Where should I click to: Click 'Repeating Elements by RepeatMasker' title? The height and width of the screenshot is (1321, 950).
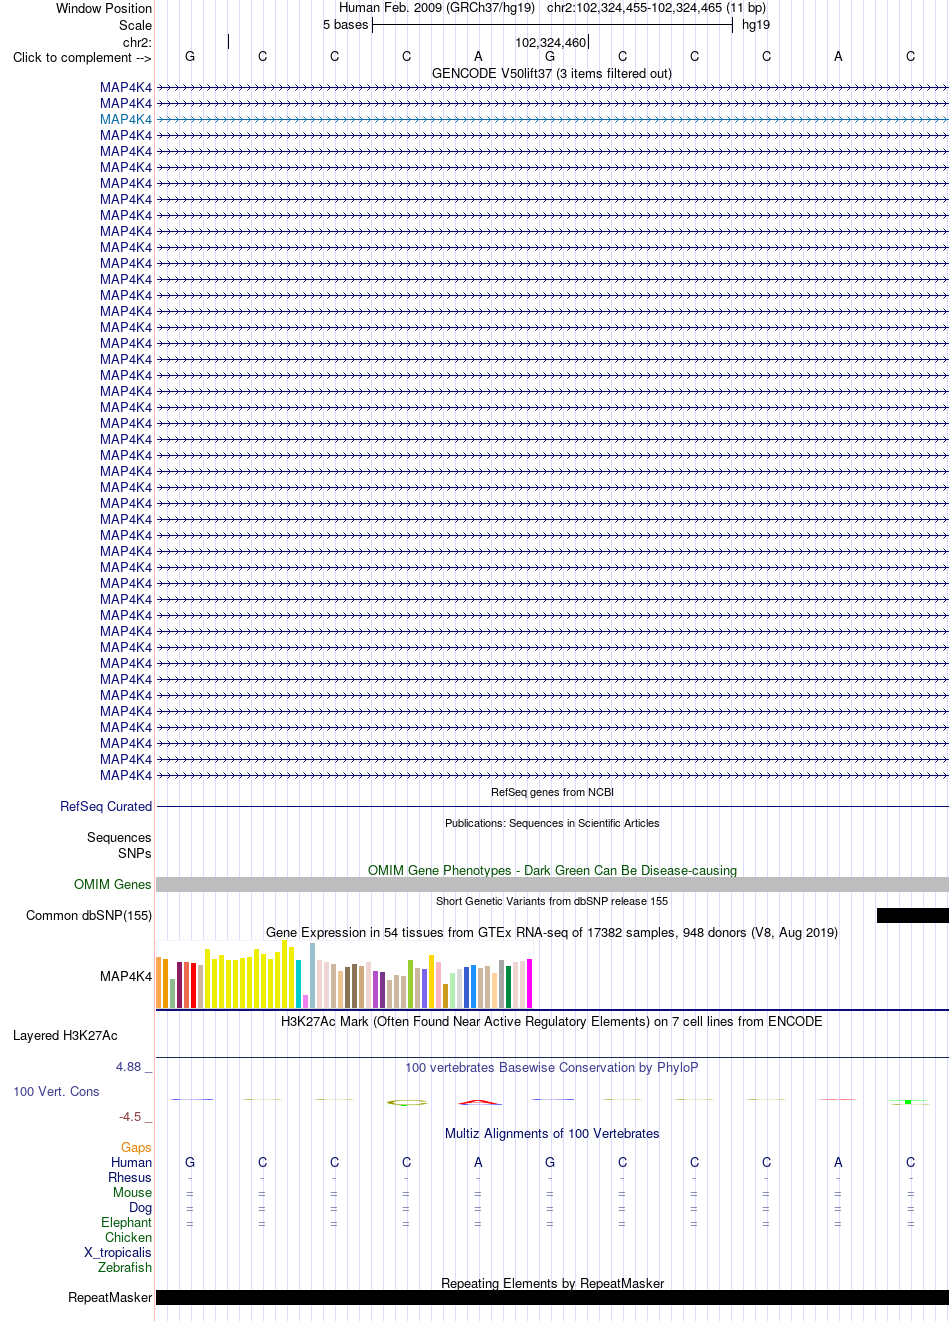click(552, 1283)
